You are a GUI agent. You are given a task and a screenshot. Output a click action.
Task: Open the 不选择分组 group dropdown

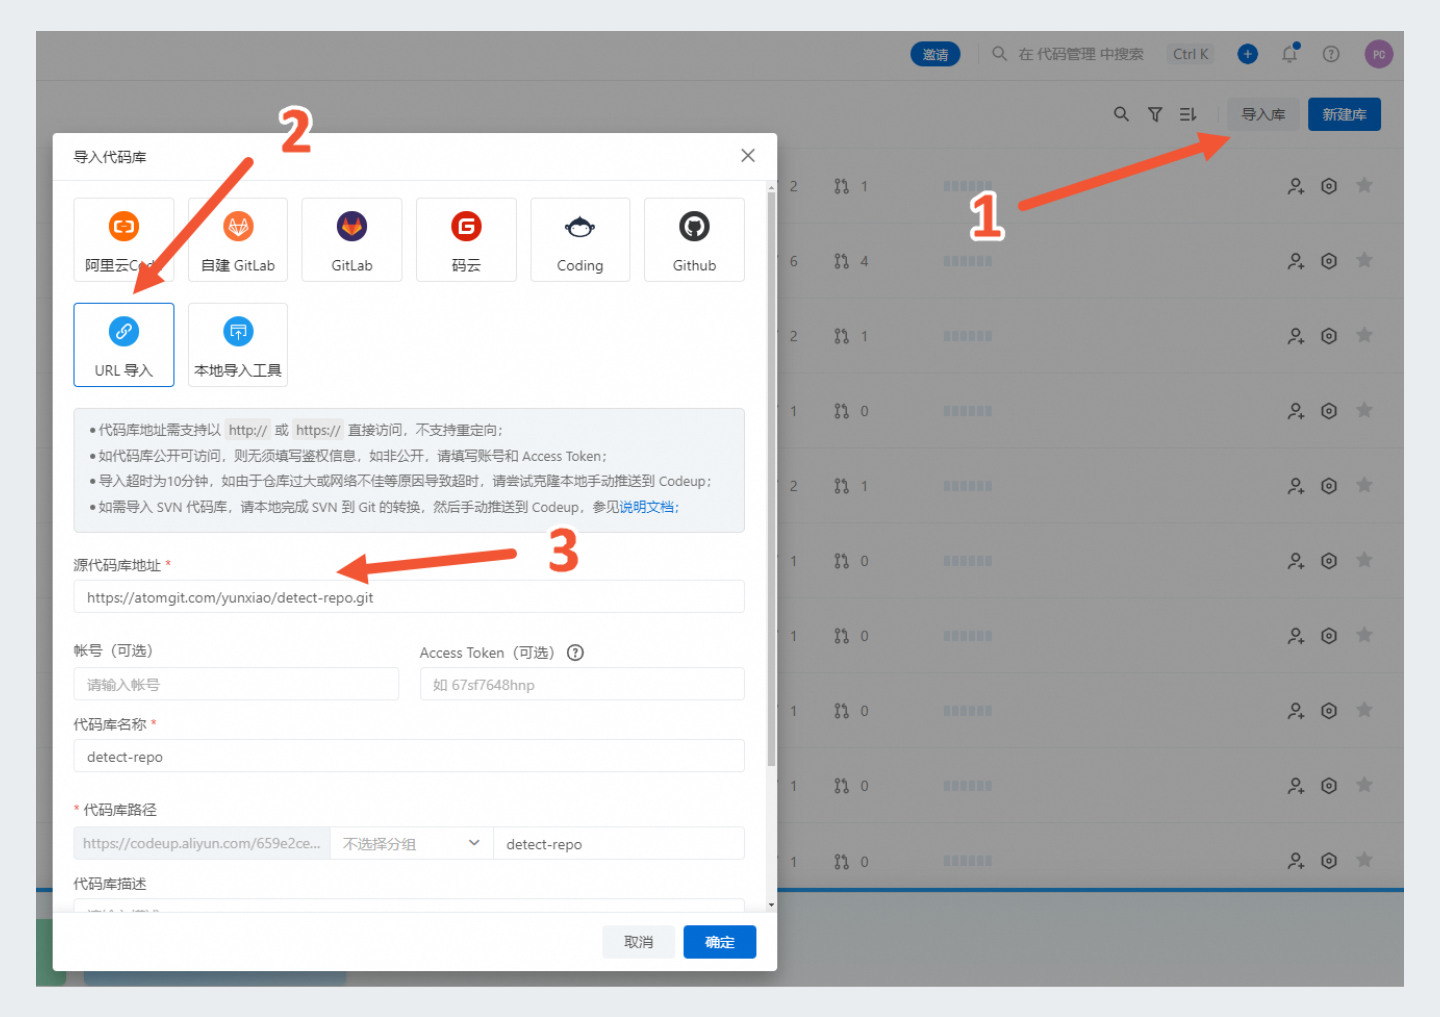tap(412, 844)
